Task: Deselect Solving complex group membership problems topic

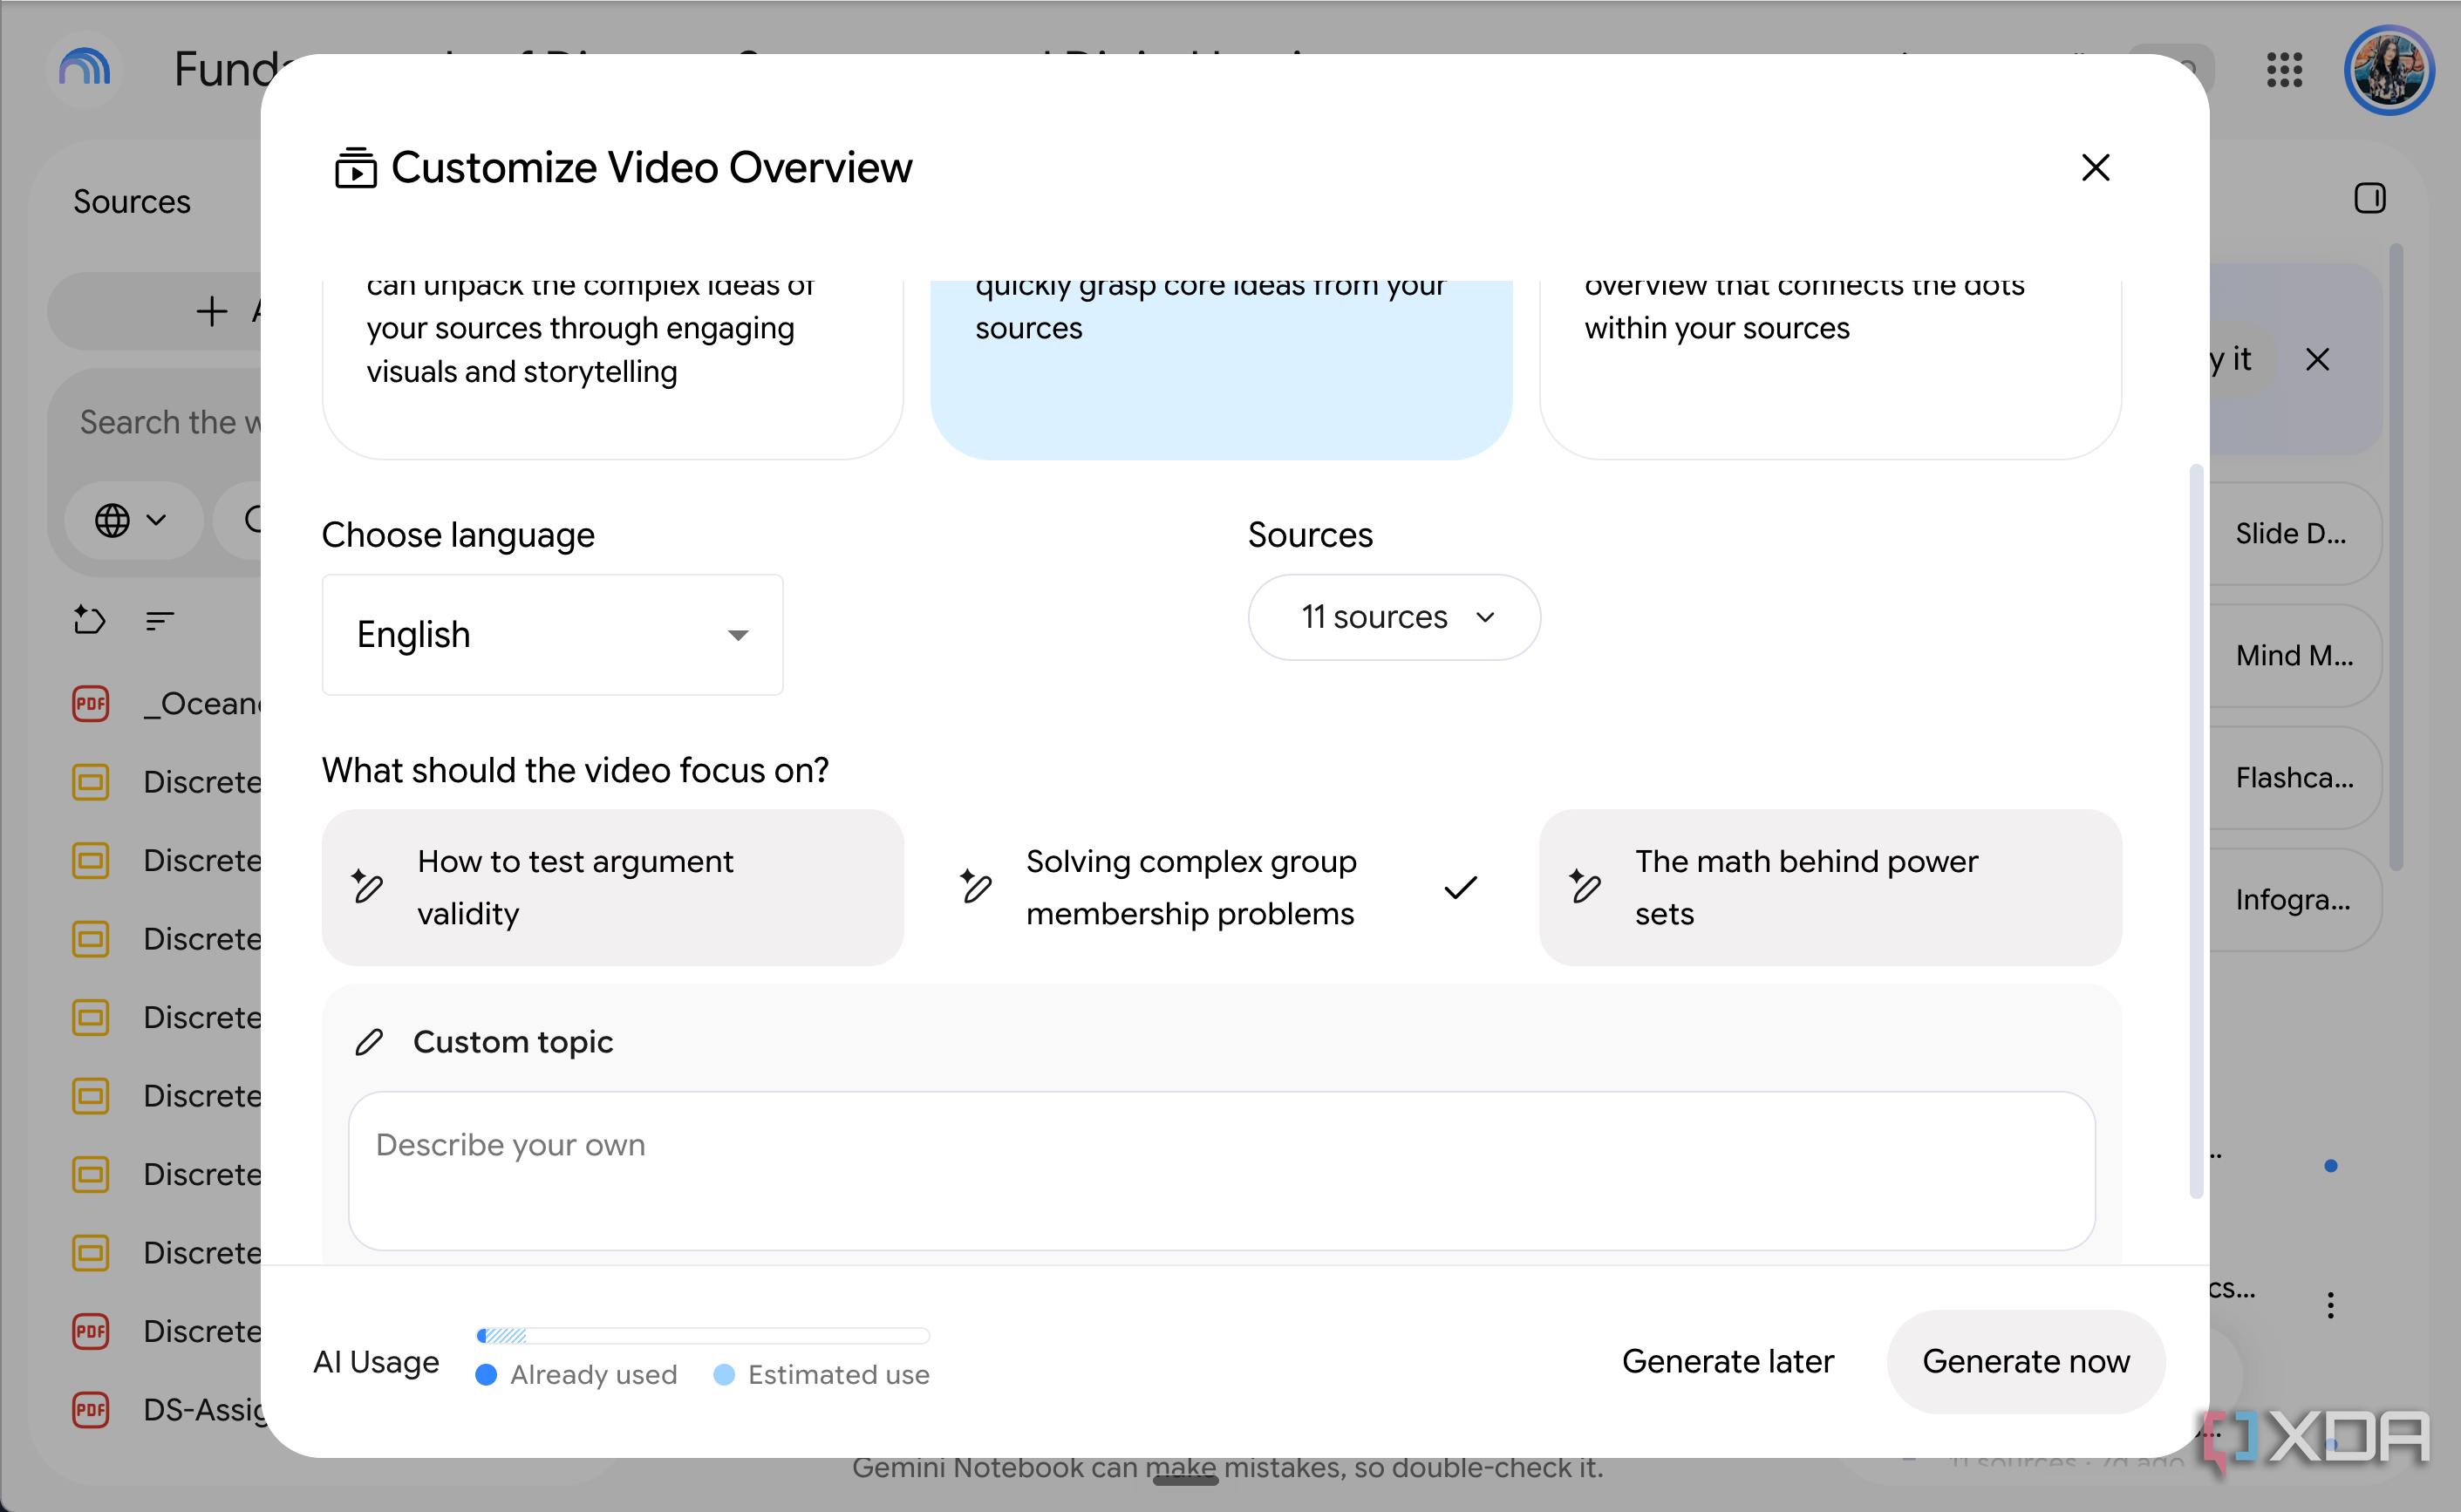Action: [x=1220, y=888]
